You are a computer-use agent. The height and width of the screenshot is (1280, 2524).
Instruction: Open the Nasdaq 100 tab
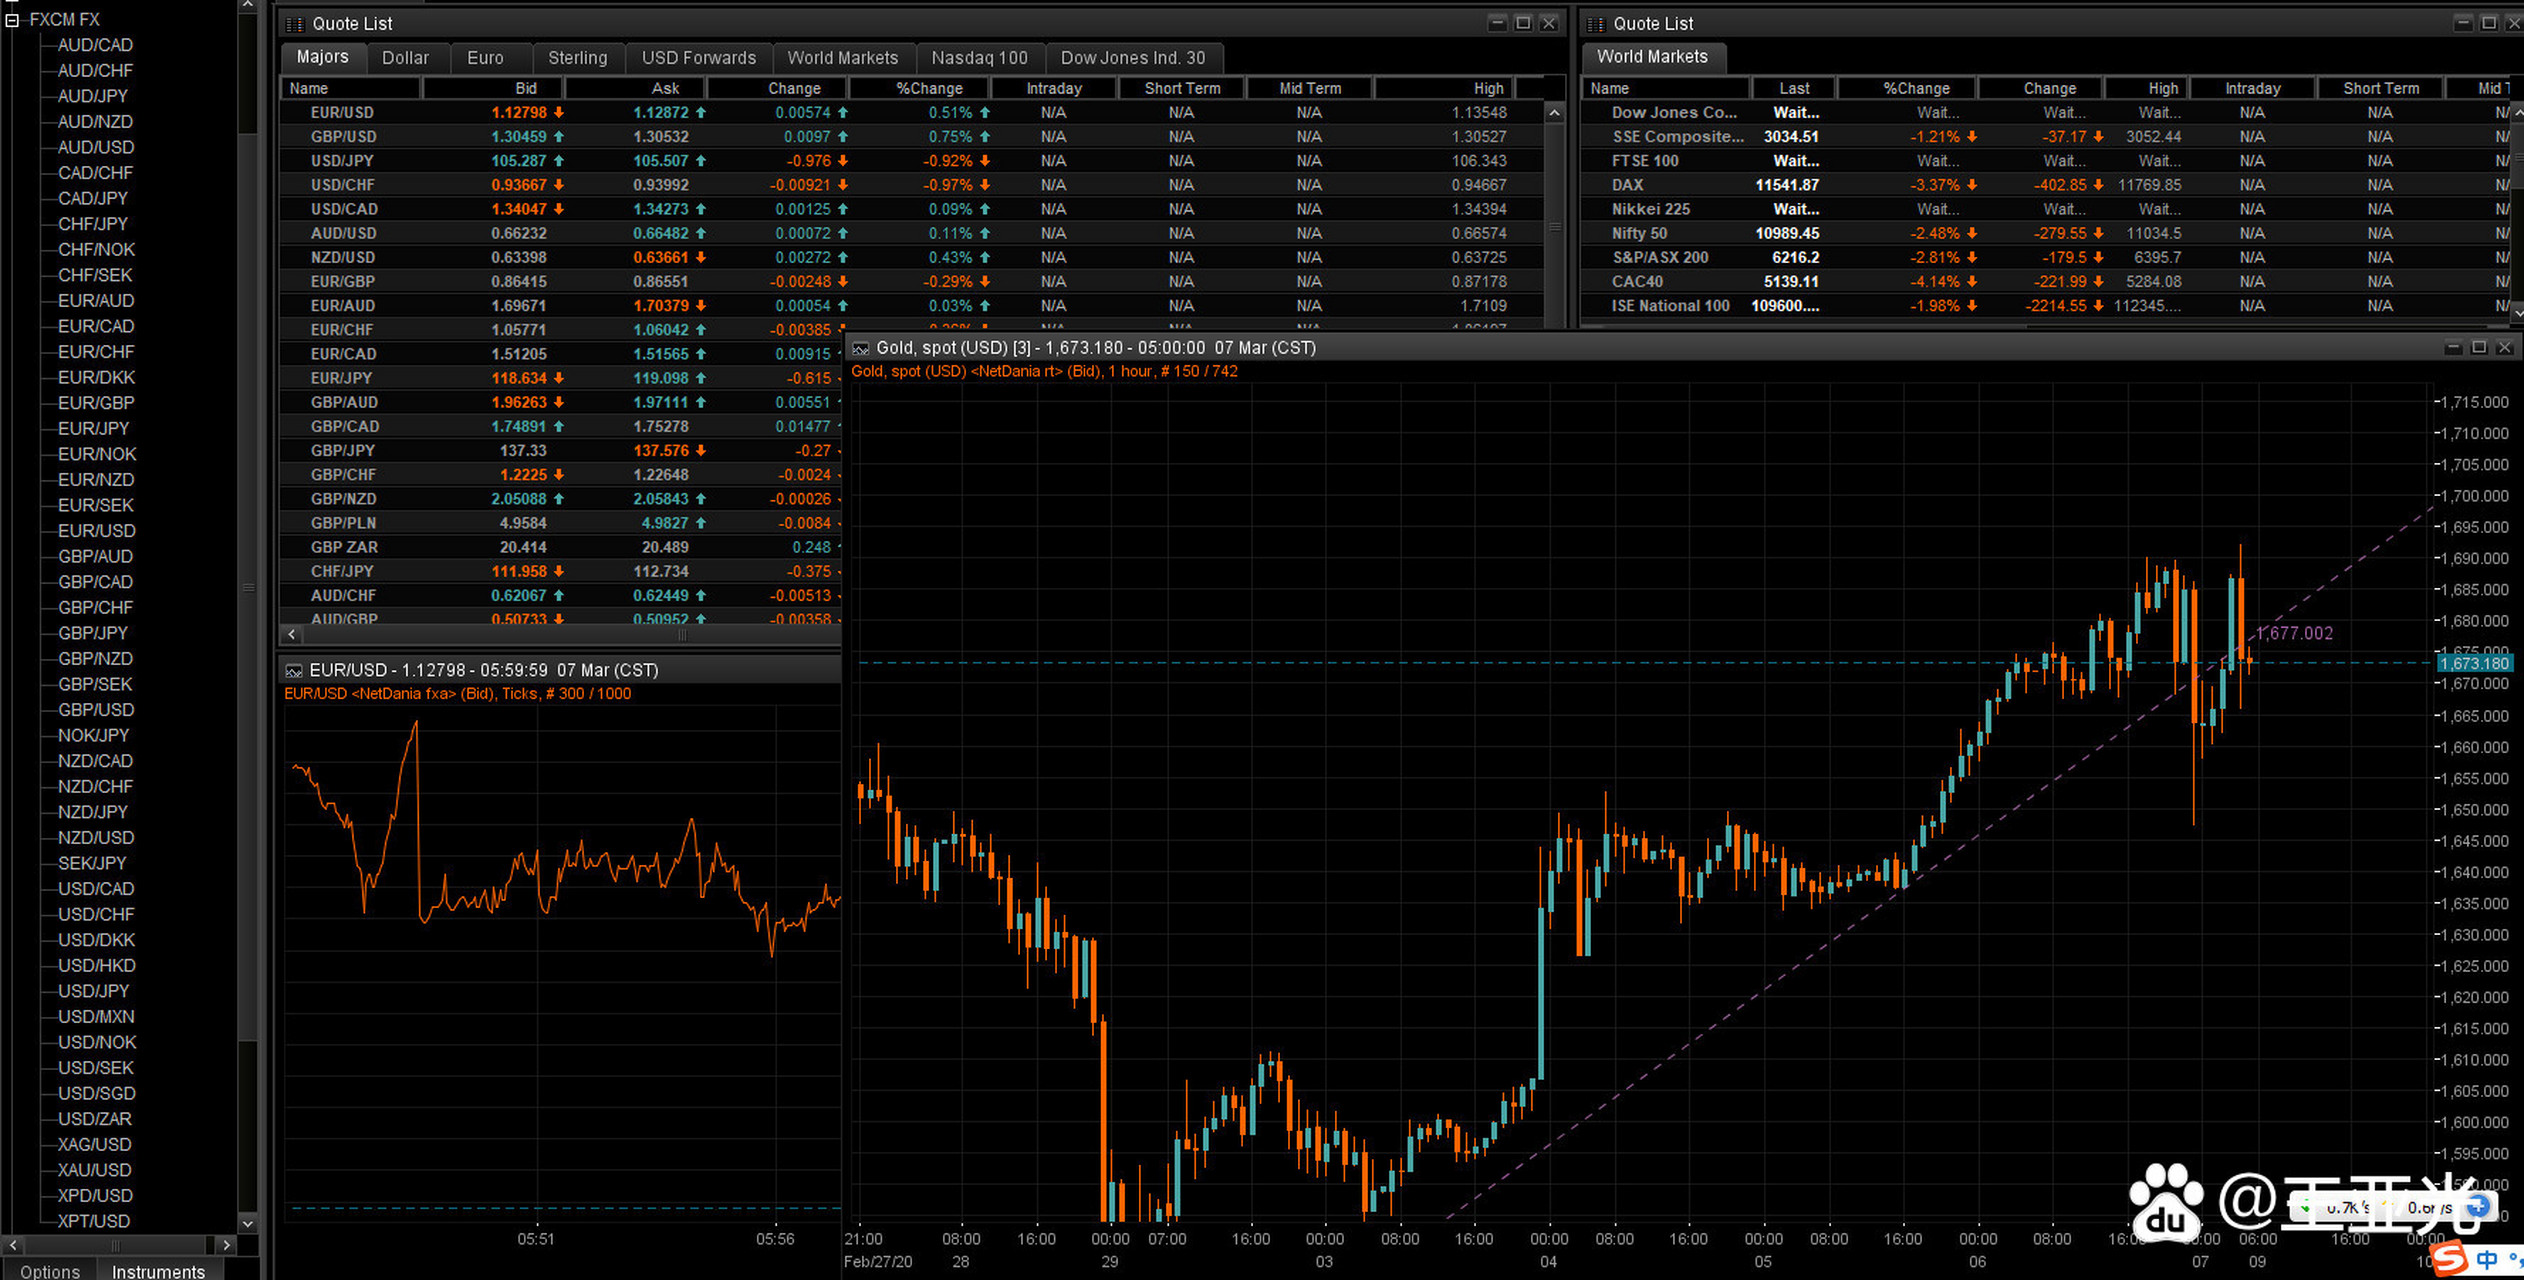[979, 58]
